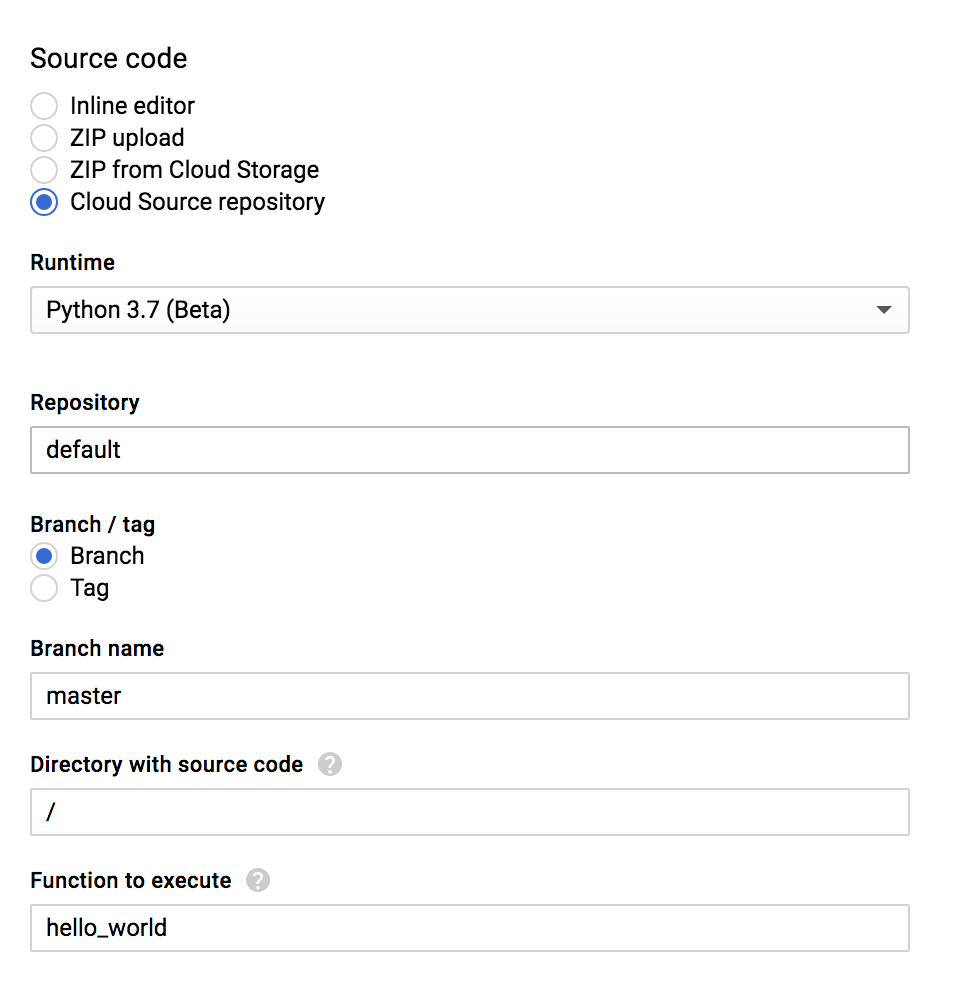Select the Tag radio button
This screenshot has height=996, width=964.
point(44,588)
